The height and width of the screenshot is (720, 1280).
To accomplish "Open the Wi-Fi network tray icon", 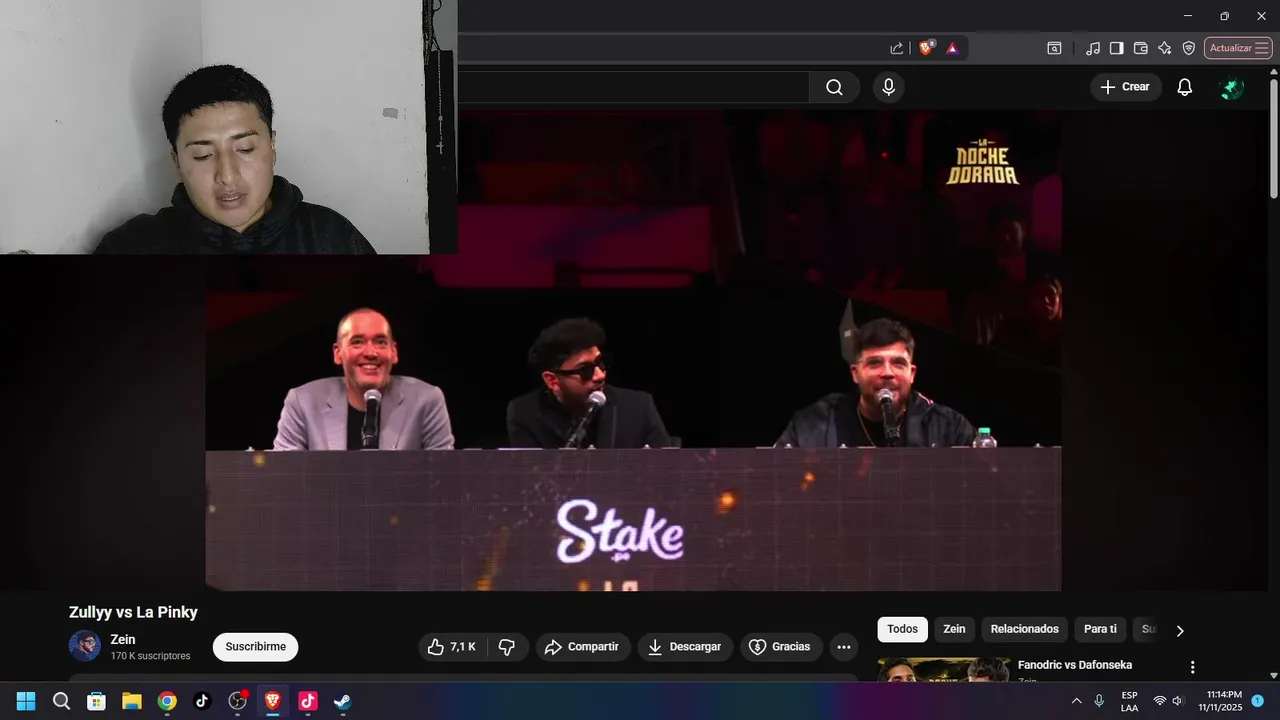I will (x=1160, y=701).
